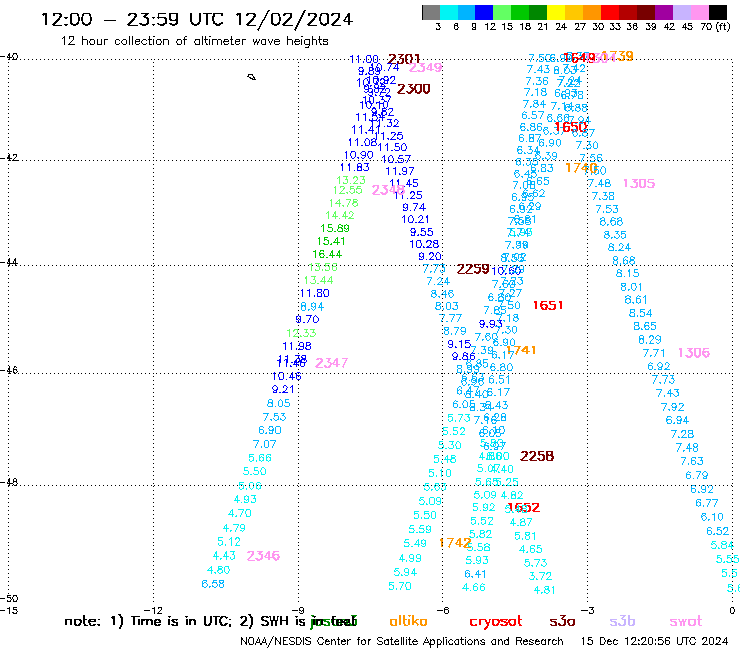Click the dark red pass label '2258'
The image size is (740, 650).
[x=537, y=456]
